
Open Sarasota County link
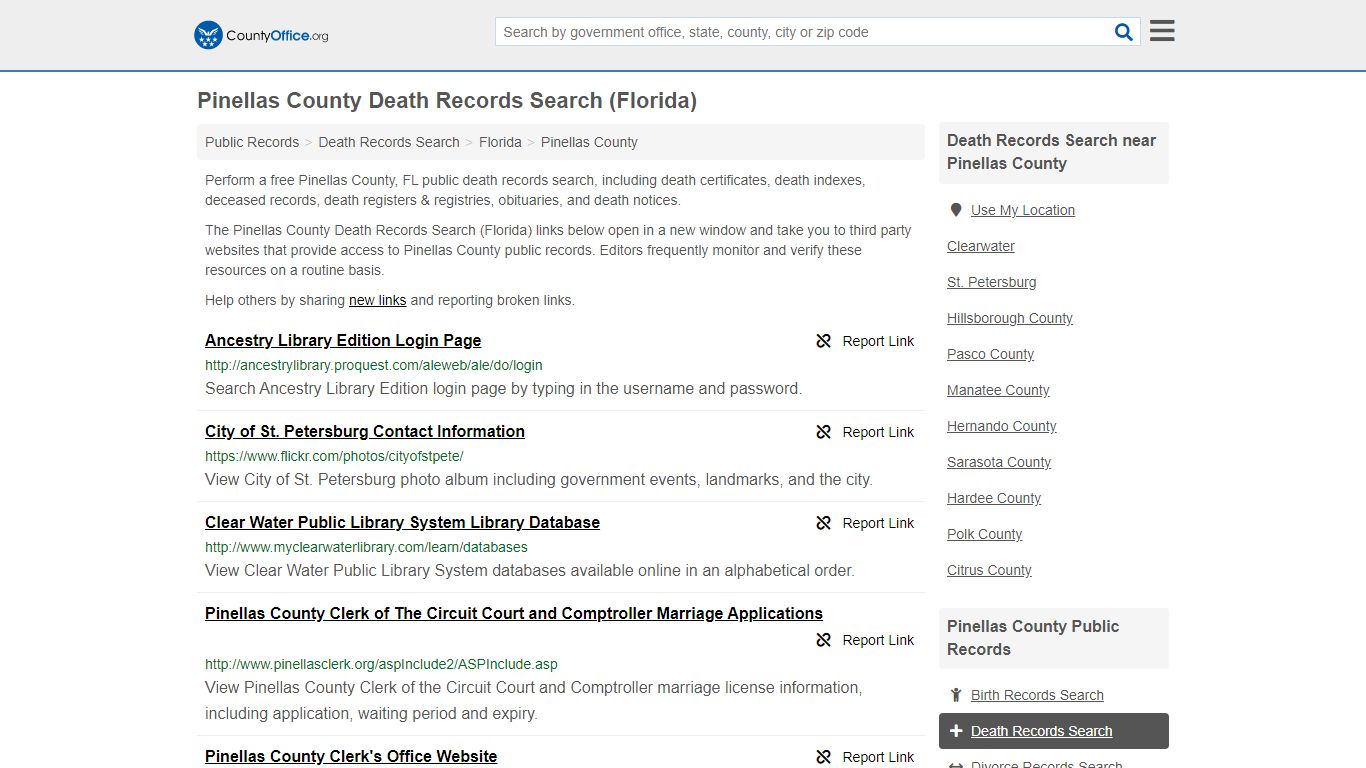tap(999, 462)
